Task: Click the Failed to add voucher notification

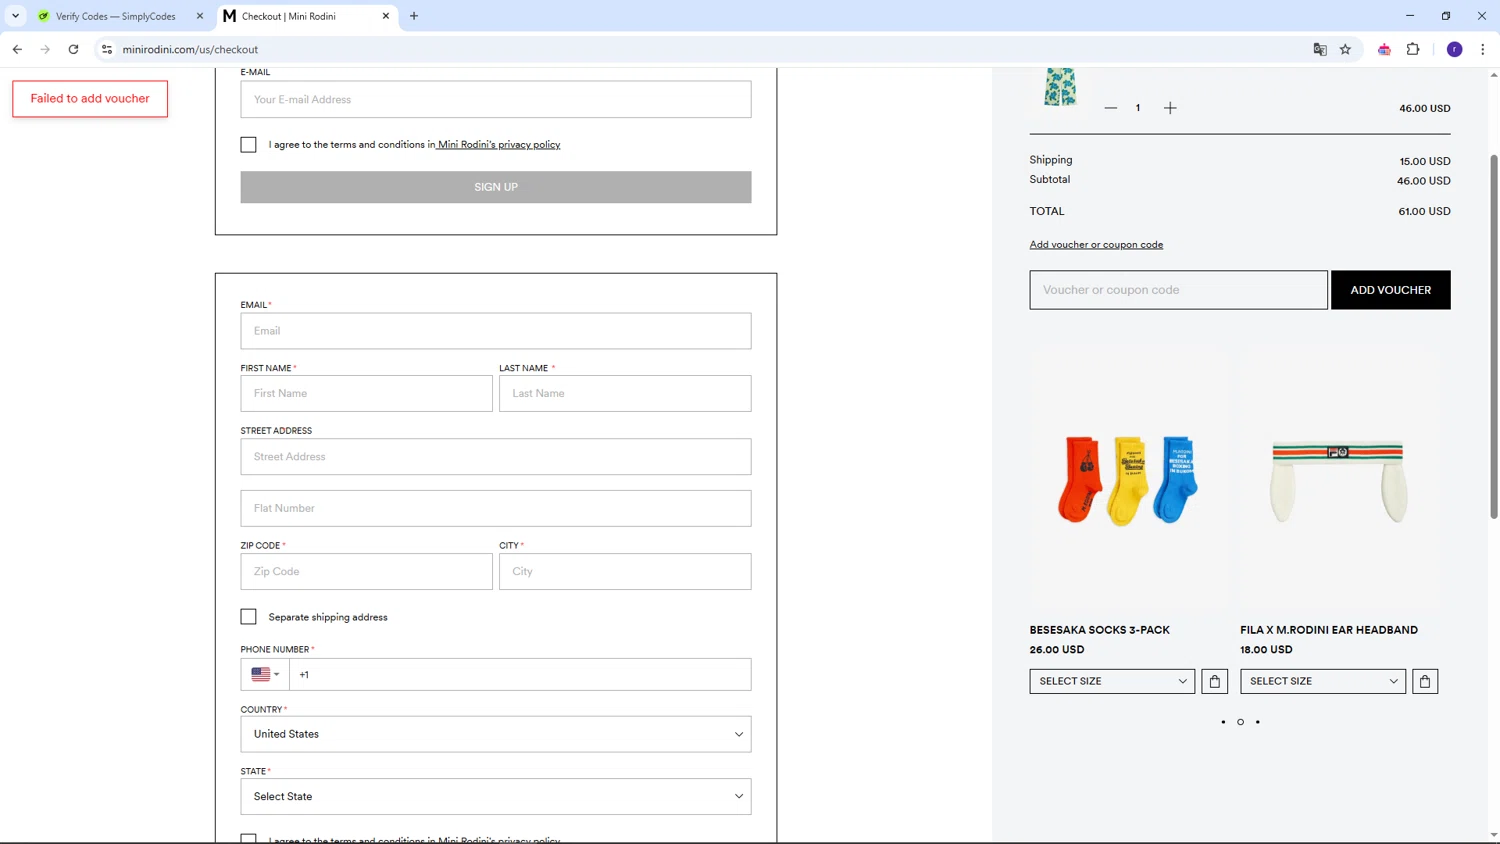Action: click(90, 99)
